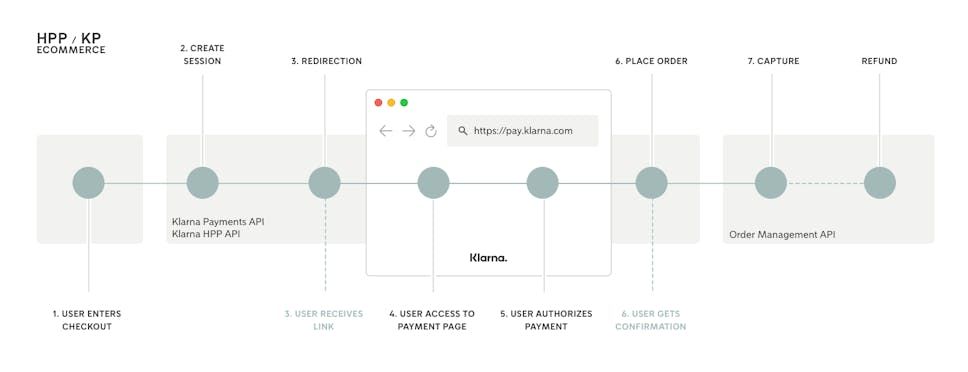Click the https://pay.klarna.com address field
This screenshot has width=968, height=372.
522,131
